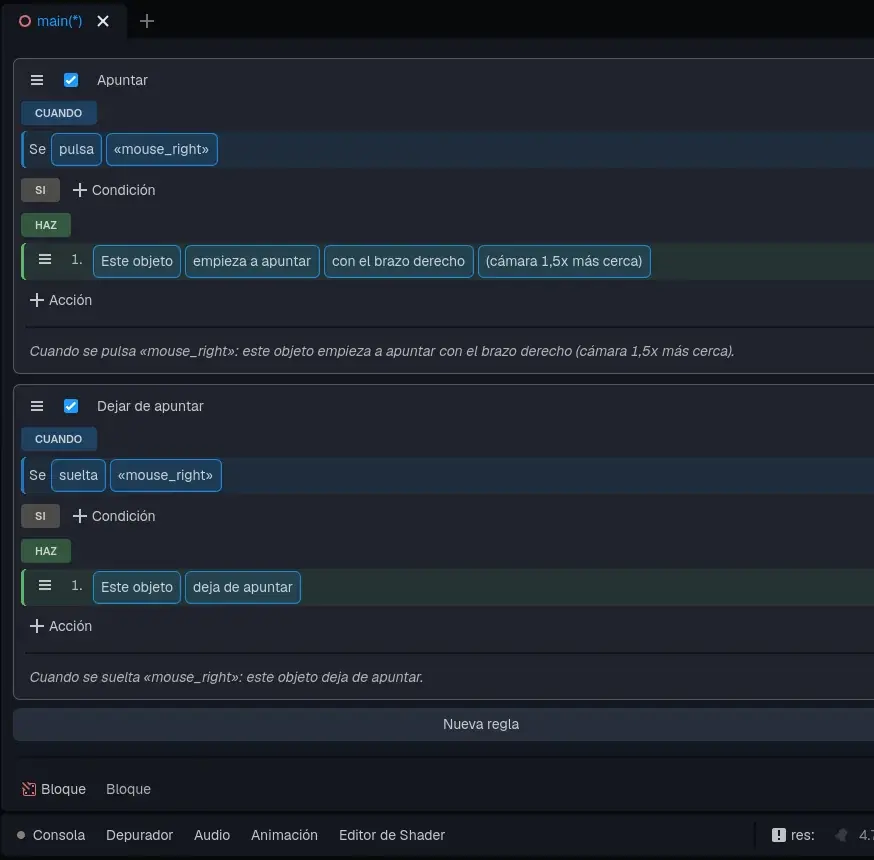
Task: Click the res: warning icon
Action: click(x=779, y=835)
